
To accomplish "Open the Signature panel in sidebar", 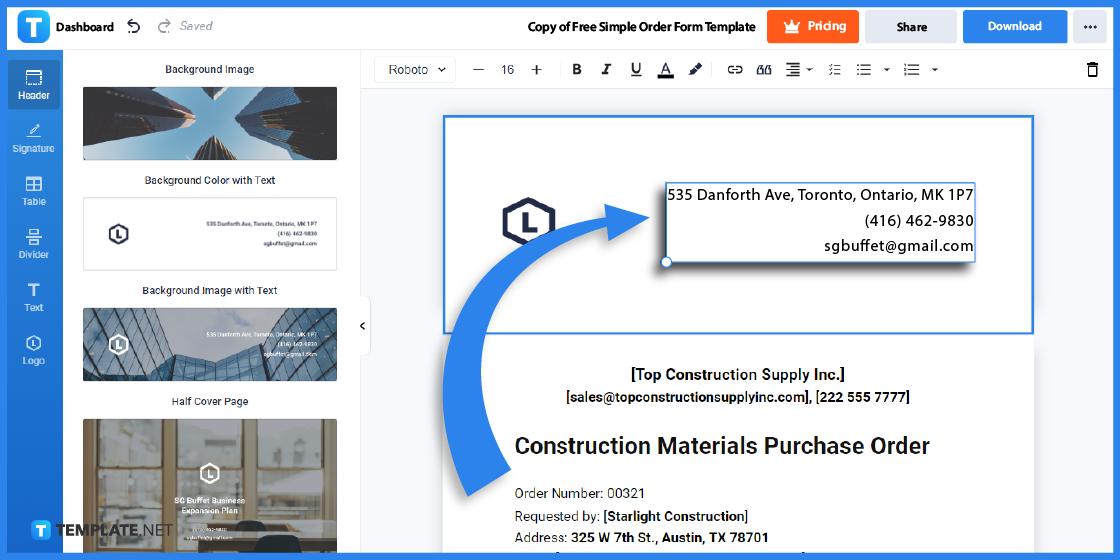I will pyautogui.click(x=34, y=138).
